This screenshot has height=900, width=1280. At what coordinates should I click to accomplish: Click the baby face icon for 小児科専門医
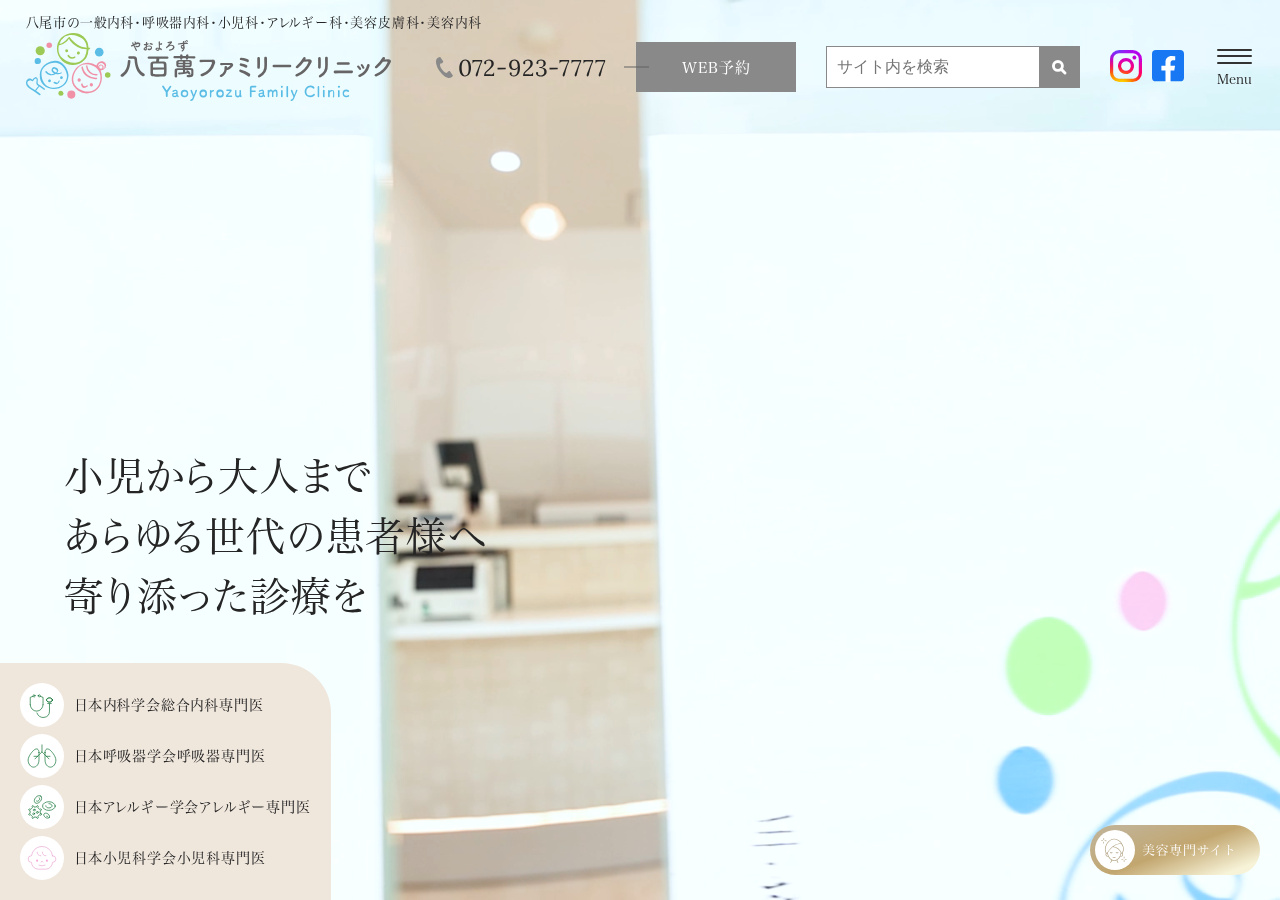[42, 858]
